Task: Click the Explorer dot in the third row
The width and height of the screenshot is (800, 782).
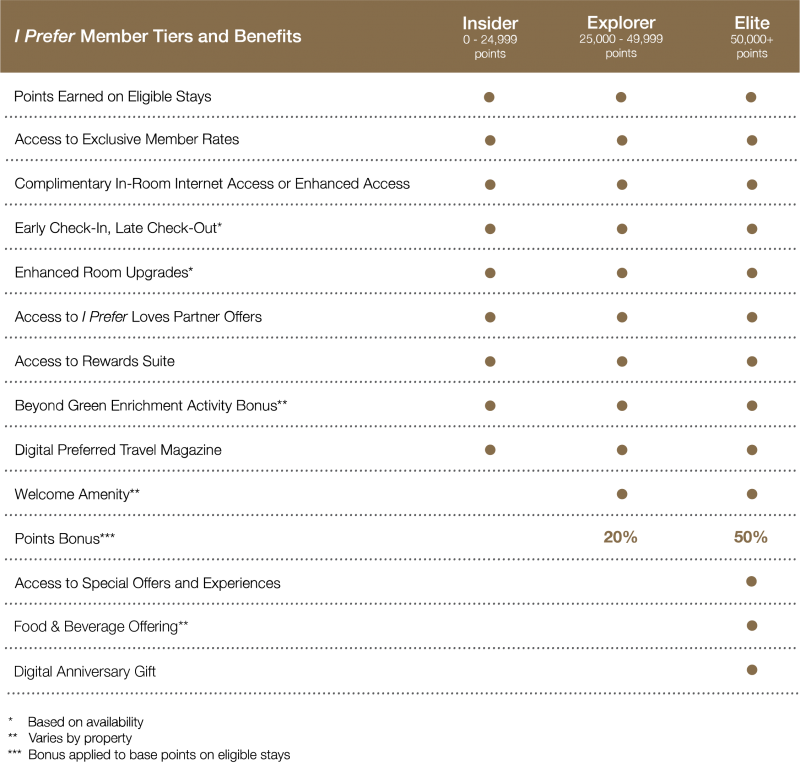Action: (x=621, y=185)
